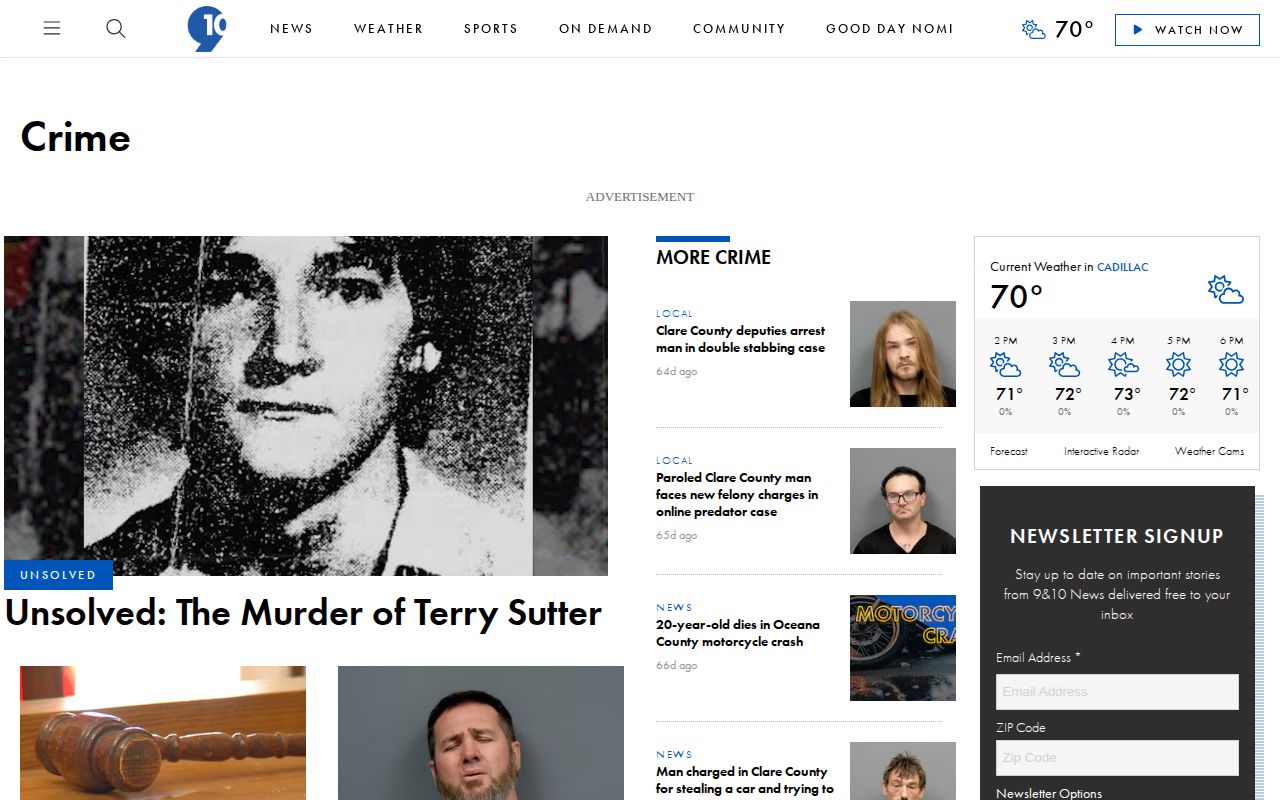Select the 3 PM forecast weather icon
Screen dimensions: 1280x800
1064,365
